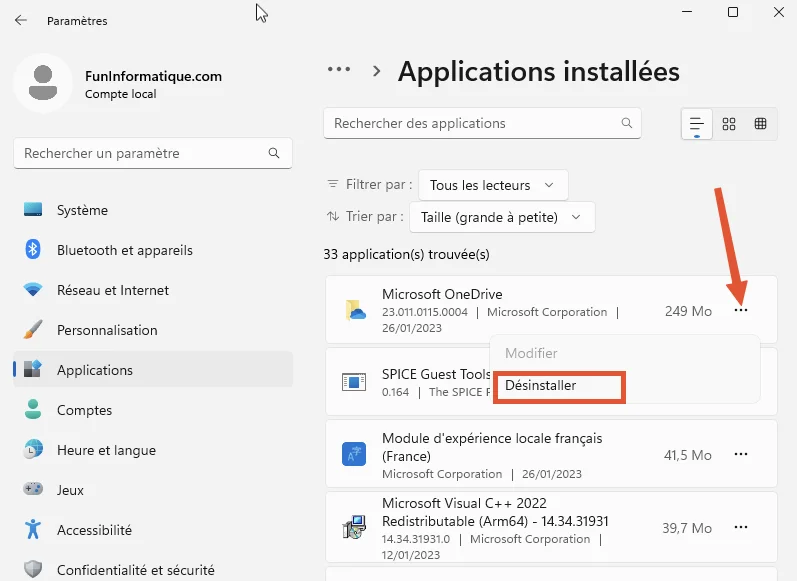Open the Microsoft OneDrive three-dot options
Viewport: 797px width, 581px height.
(x=740, y=311)
